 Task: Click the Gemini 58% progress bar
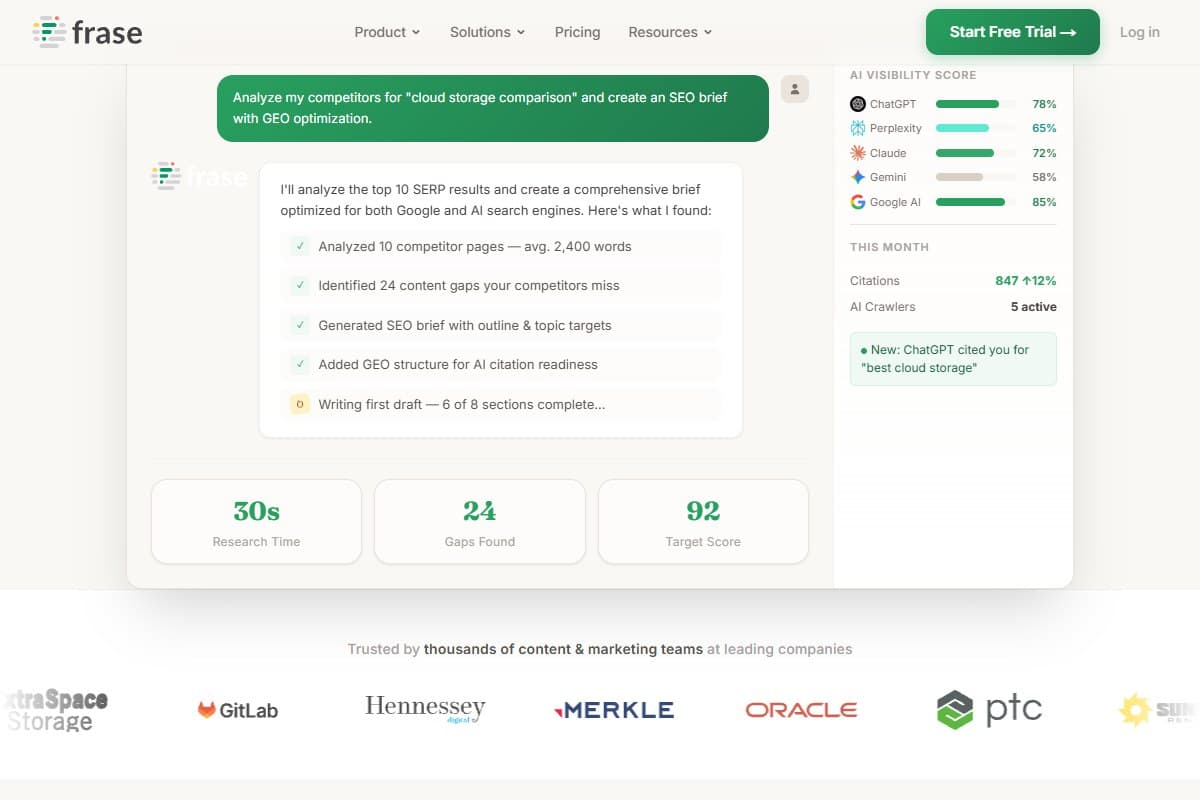976,177
